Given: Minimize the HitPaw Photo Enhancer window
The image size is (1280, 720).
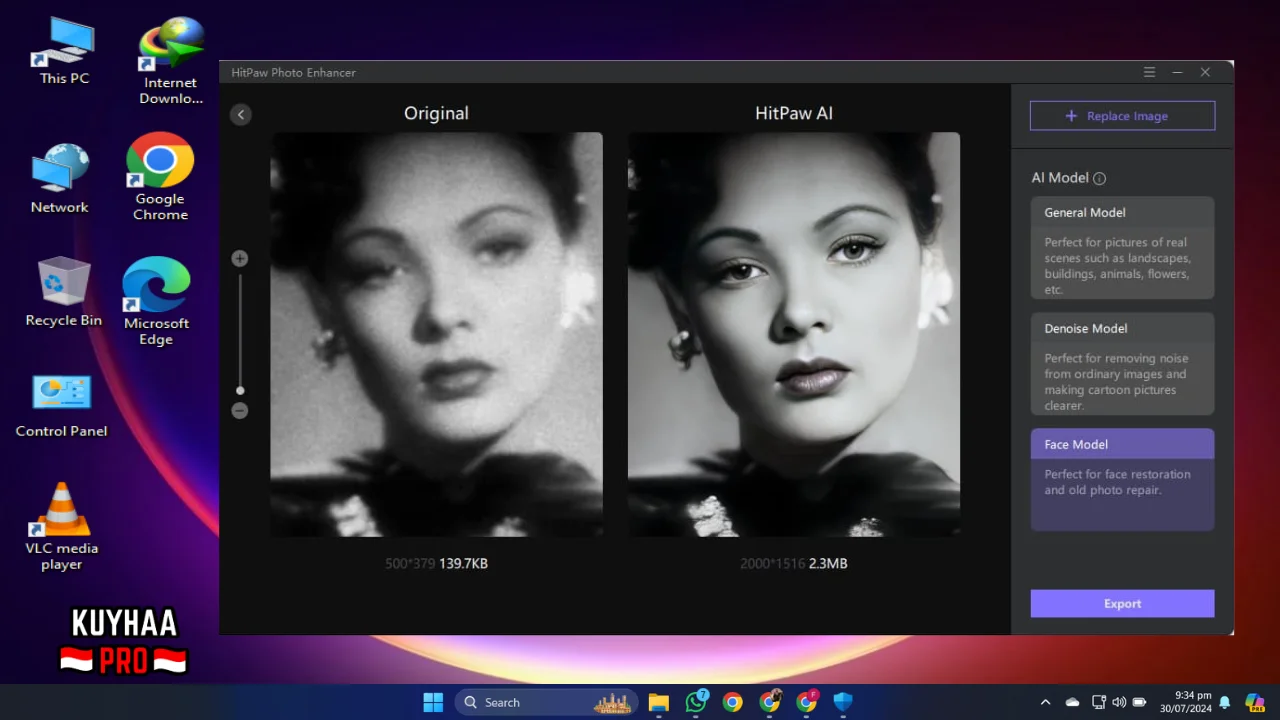Looking at the screenshot, I should coord(1177,72).
